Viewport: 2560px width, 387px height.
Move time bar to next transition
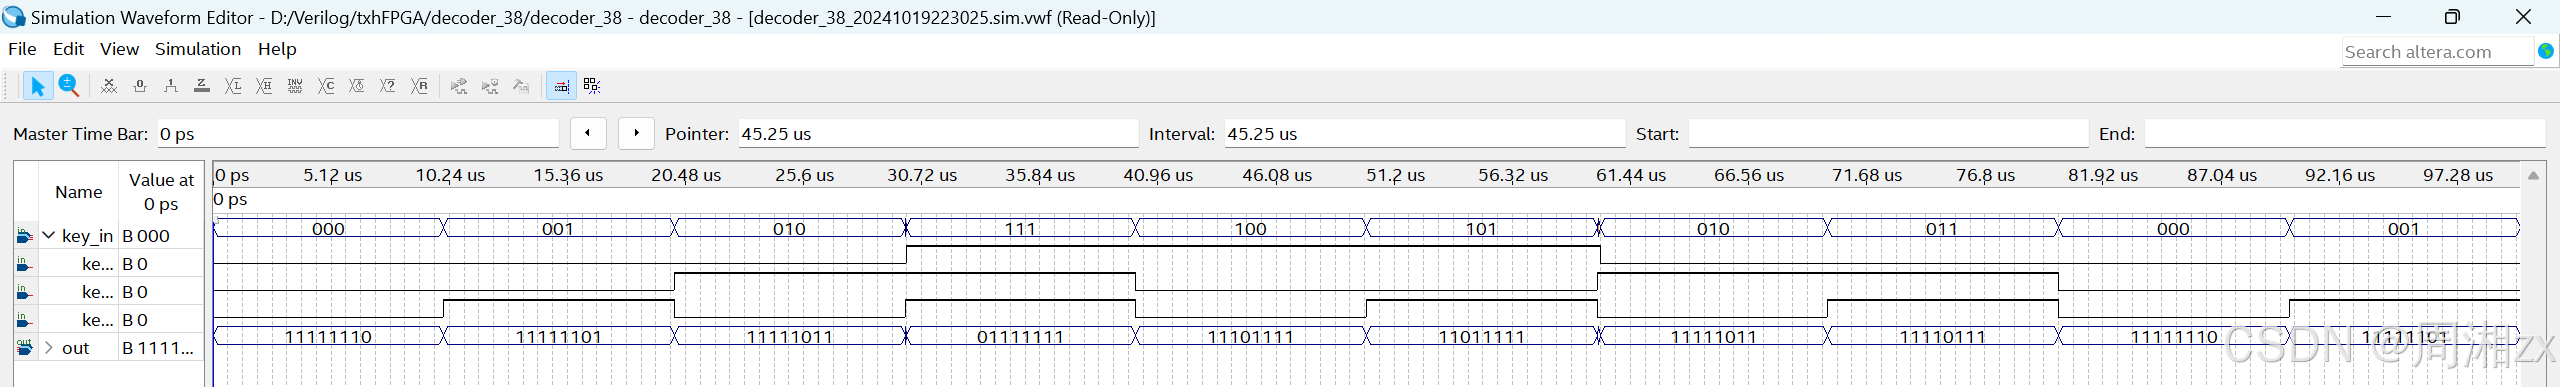pyautogui.click(x=636, y=133)
